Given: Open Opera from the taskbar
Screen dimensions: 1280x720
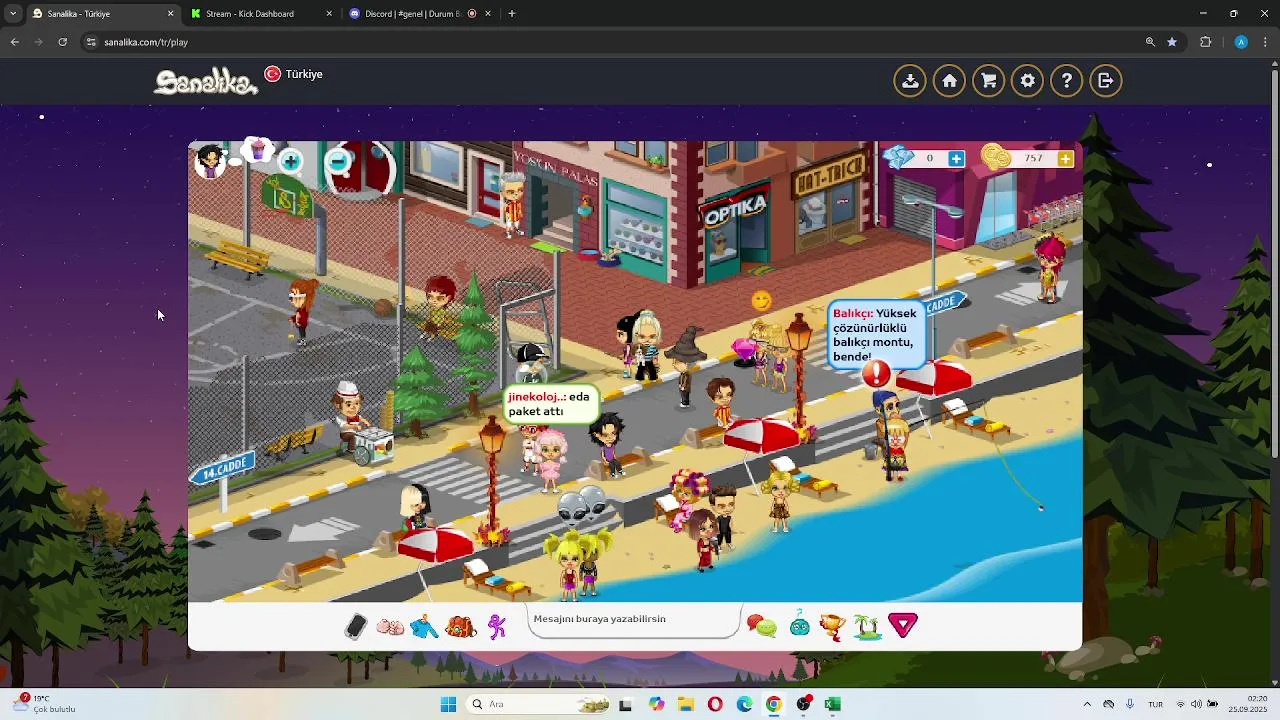Looking at the screenshot, I should [x=715, y=704].
